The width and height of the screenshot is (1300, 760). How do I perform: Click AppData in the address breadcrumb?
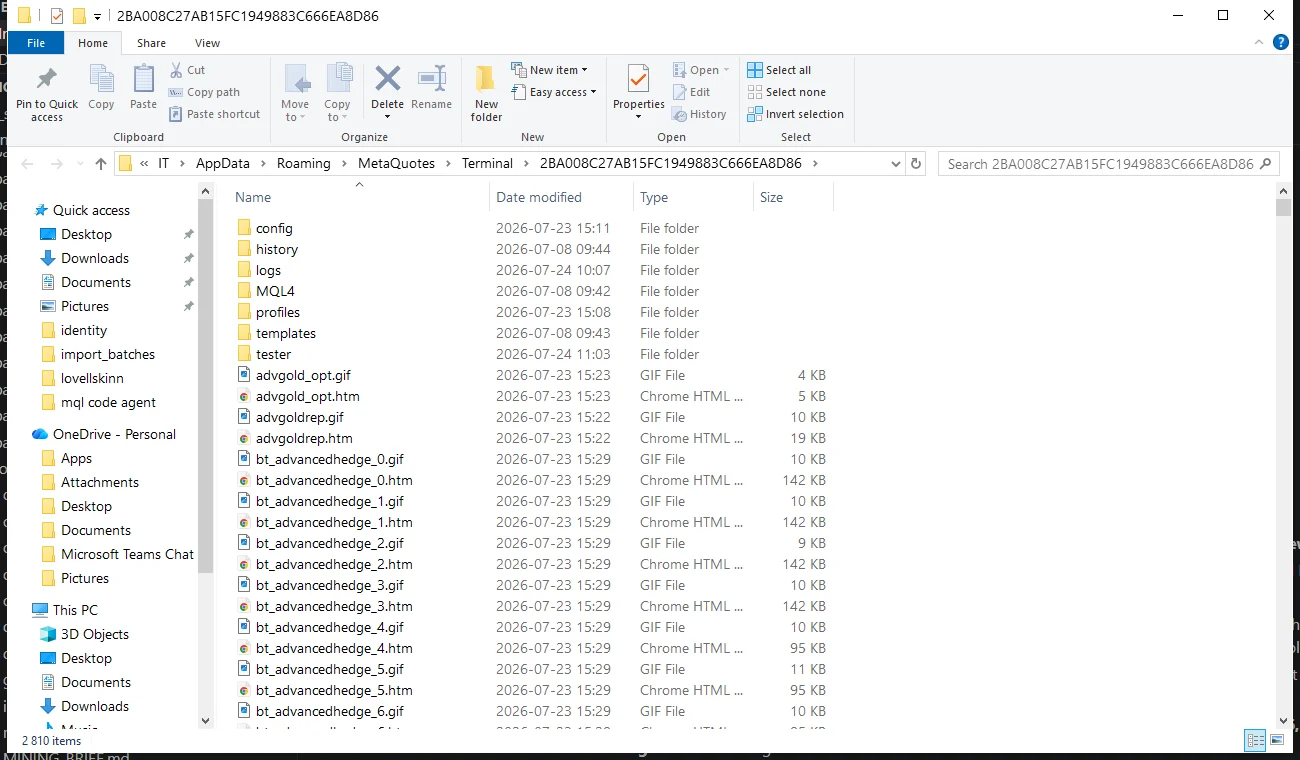[x=221, y=164]
